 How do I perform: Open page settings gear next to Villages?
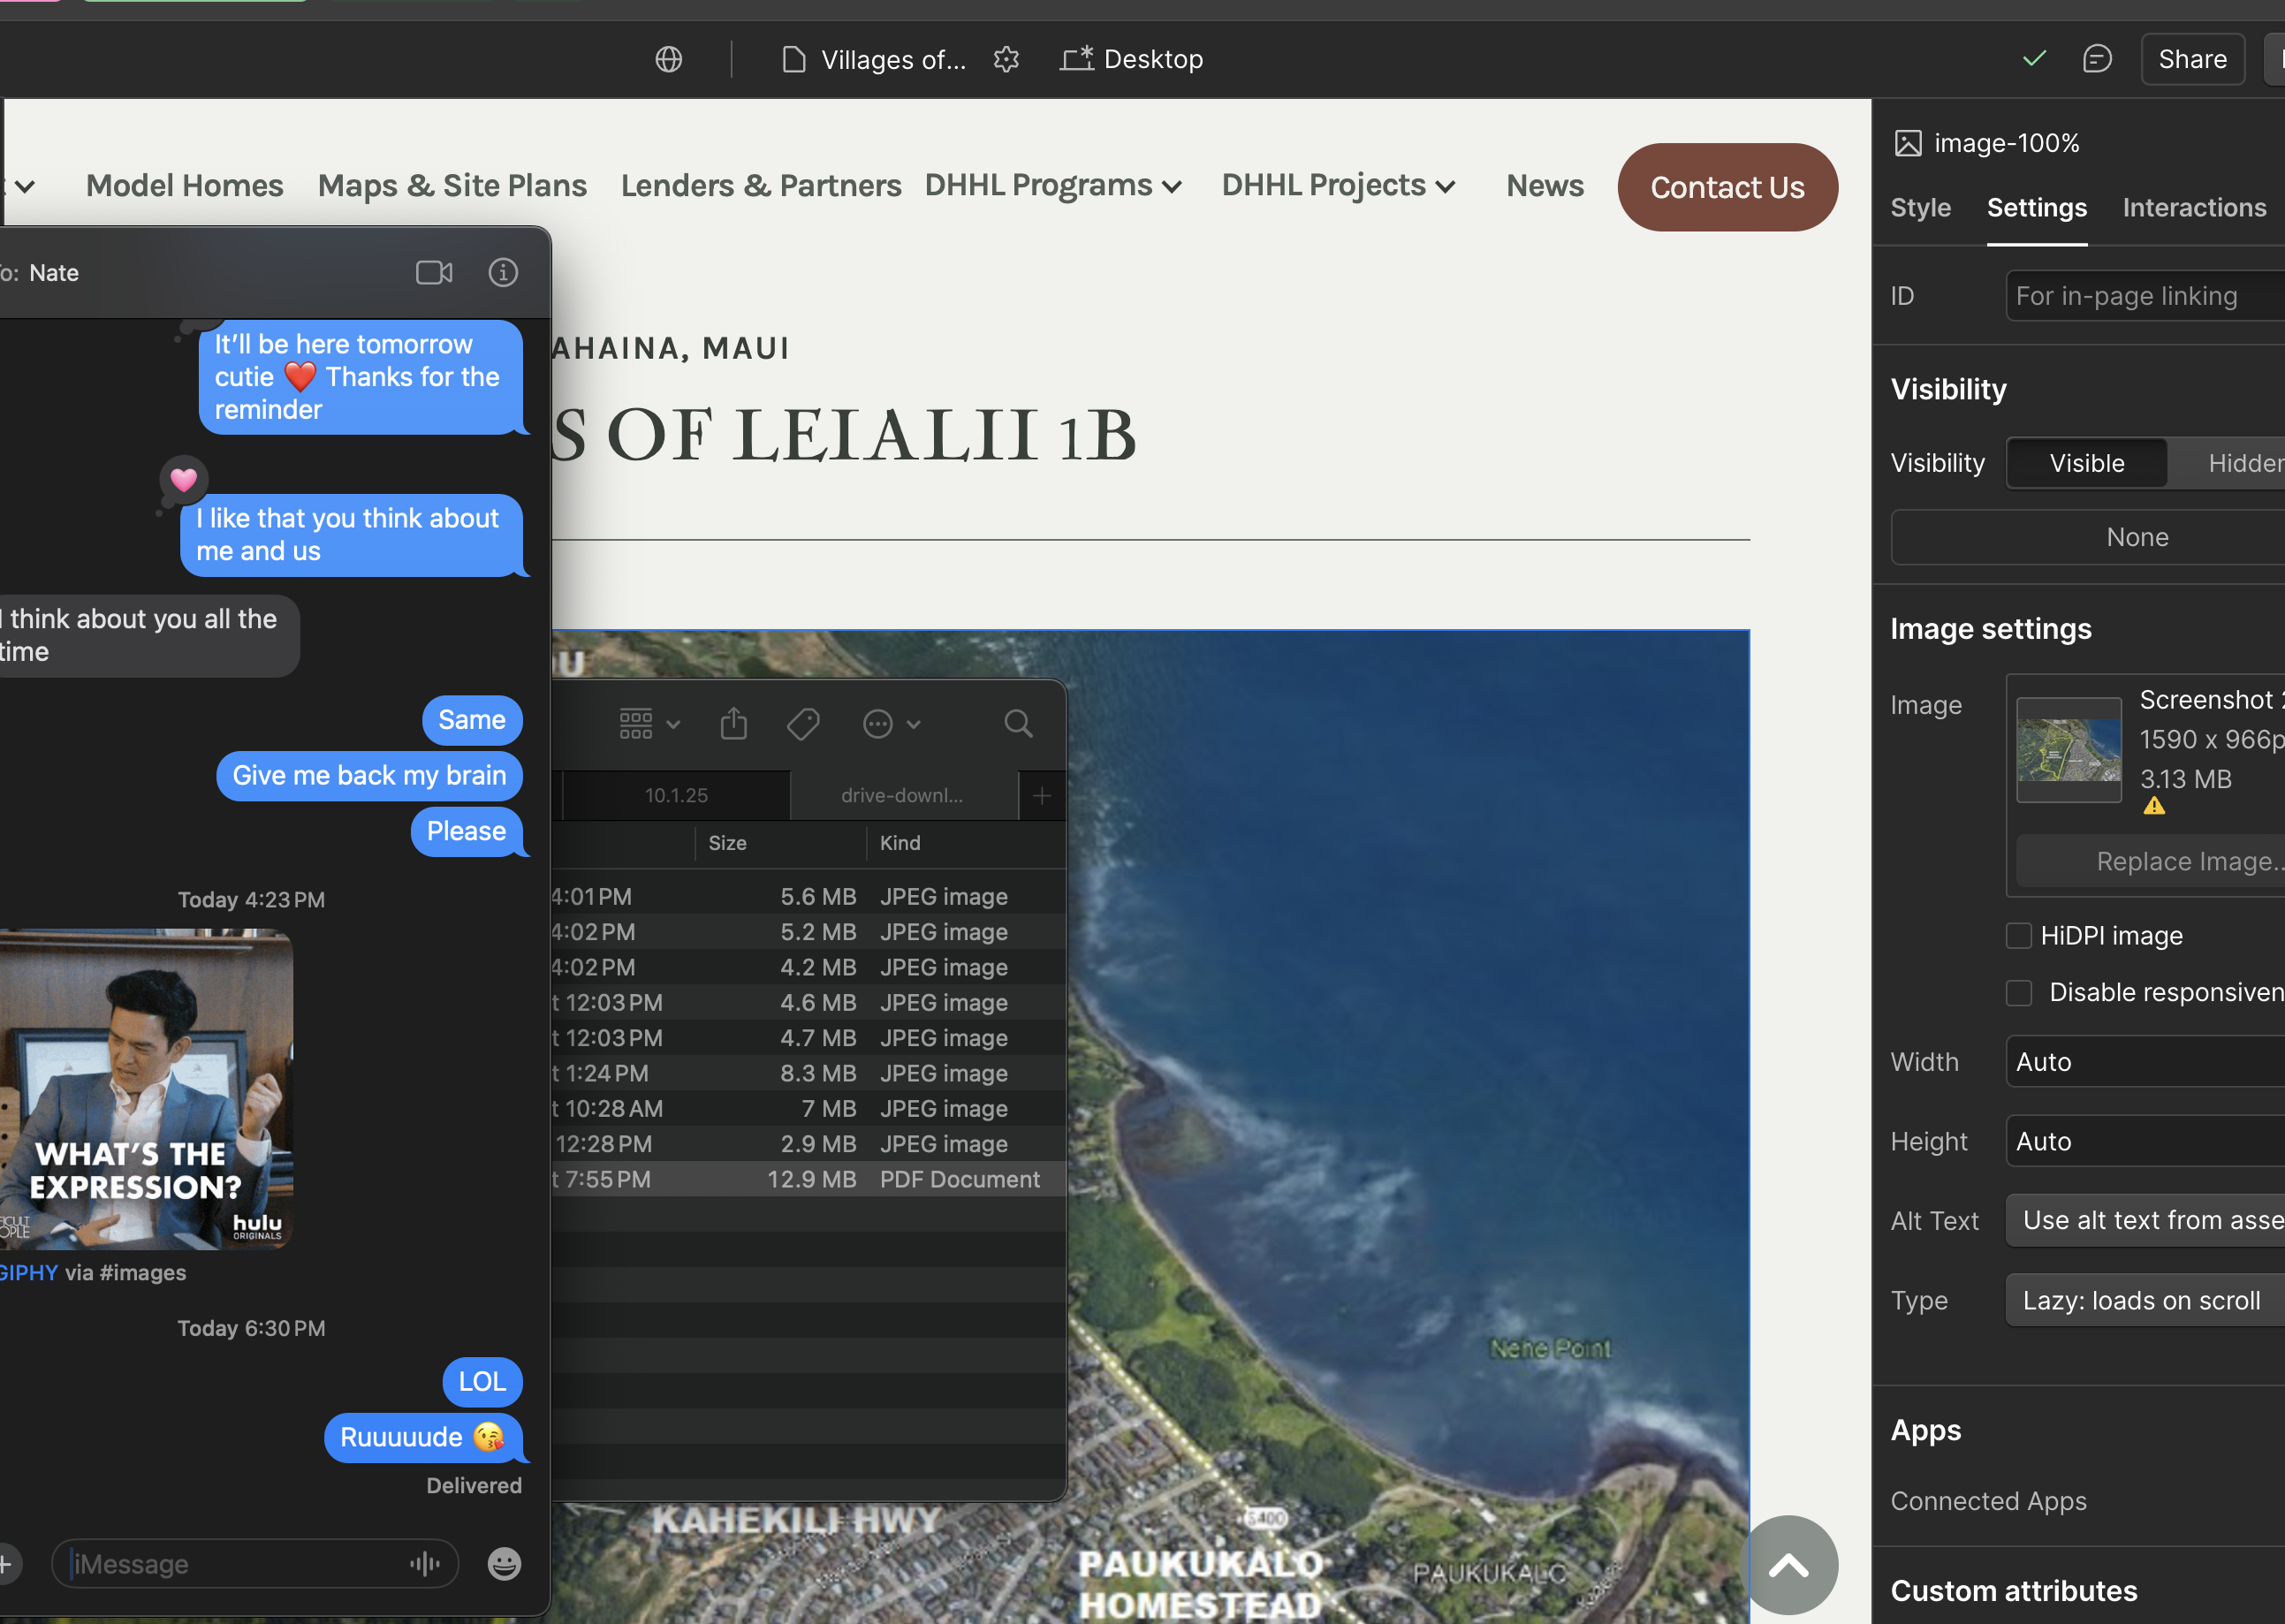click(1006, 59)
